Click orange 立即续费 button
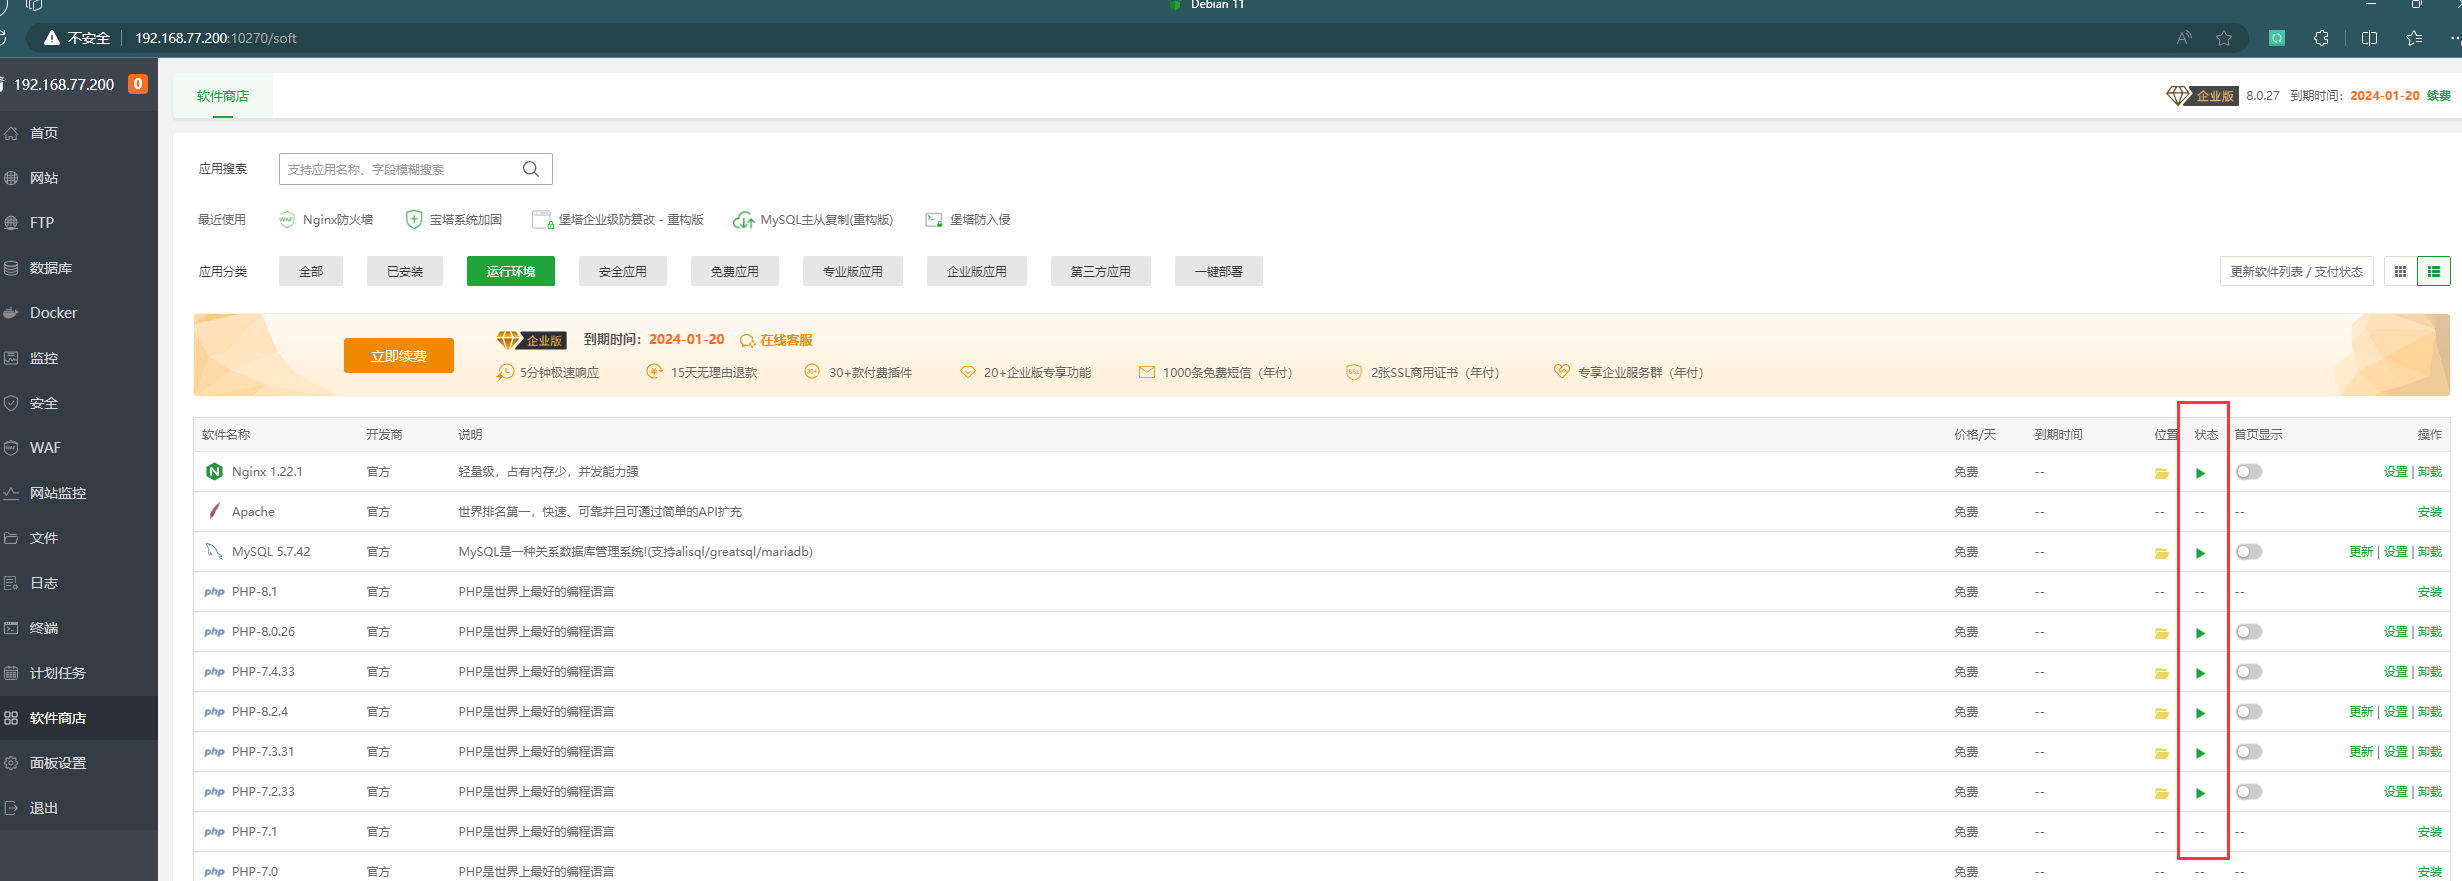2462x881 pixels. (x=399, y=356)
